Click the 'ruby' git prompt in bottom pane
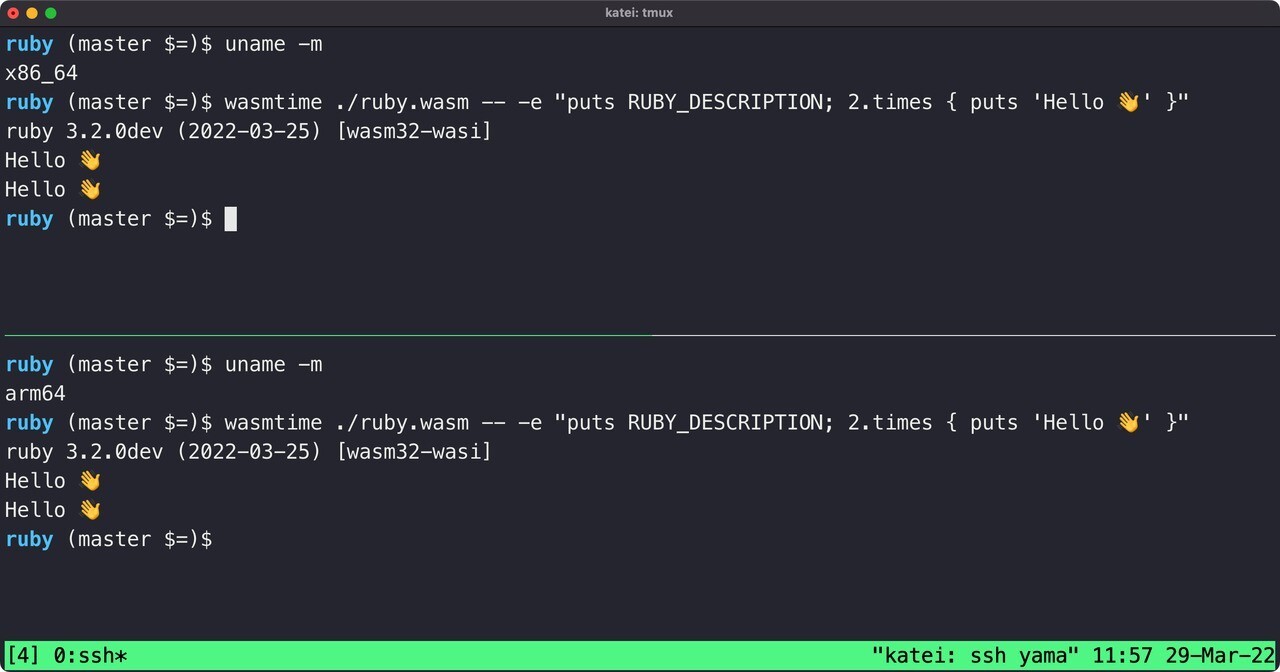The width and height of the screenshot is (1280, 672). [28, 538]
